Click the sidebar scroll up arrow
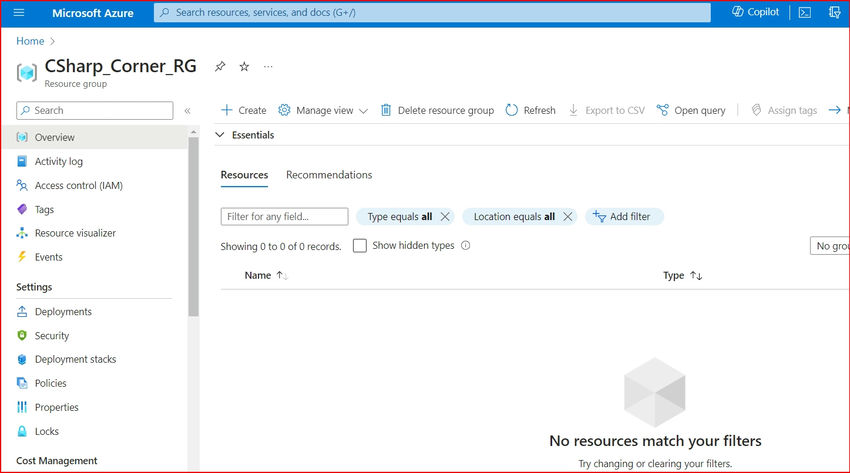 pyautogui.click(x=194, y=132)
